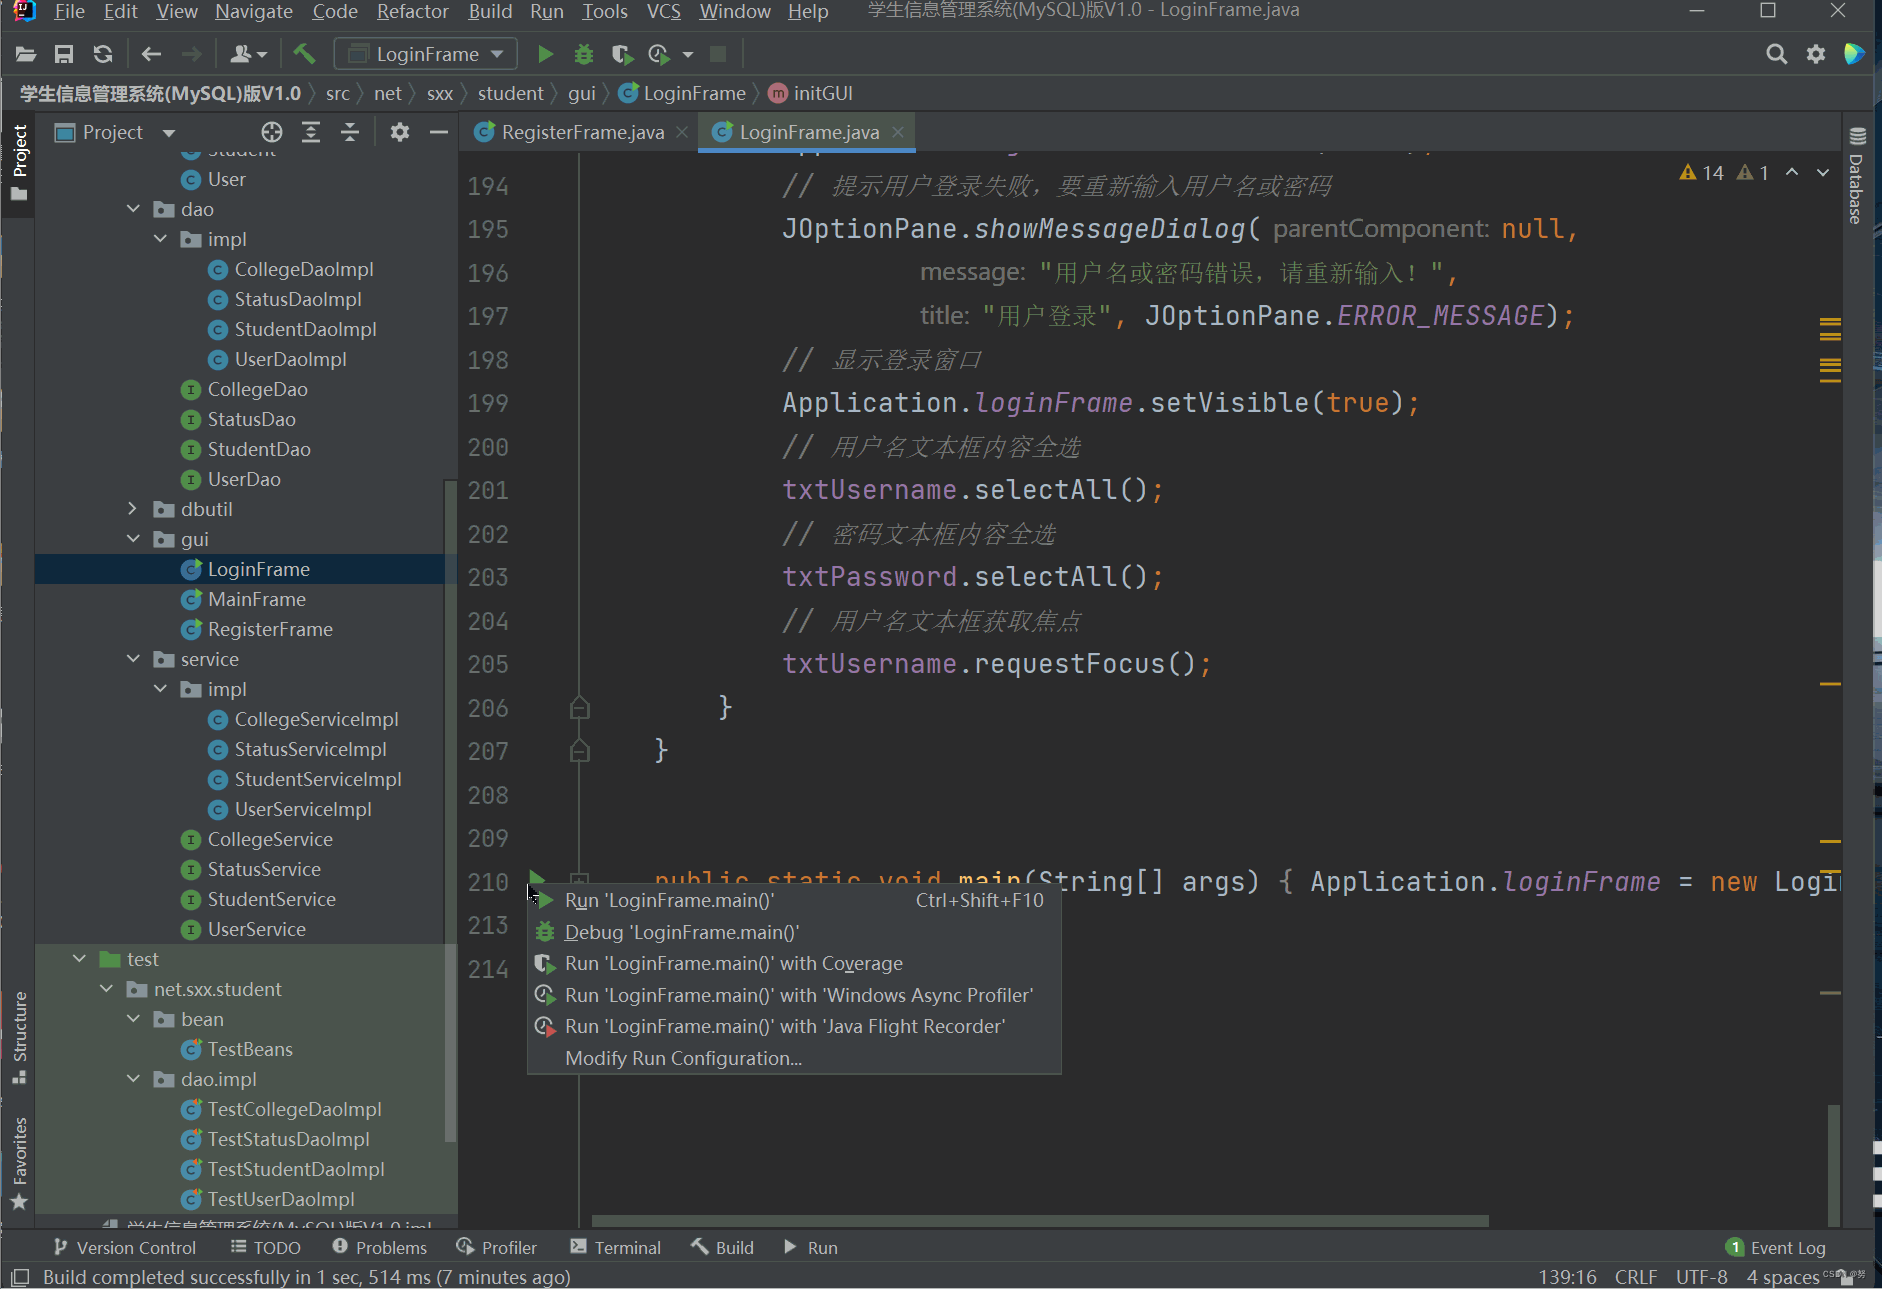Collapse all in the Project panel
1882x1289 pixels.
tap(350, 132)
